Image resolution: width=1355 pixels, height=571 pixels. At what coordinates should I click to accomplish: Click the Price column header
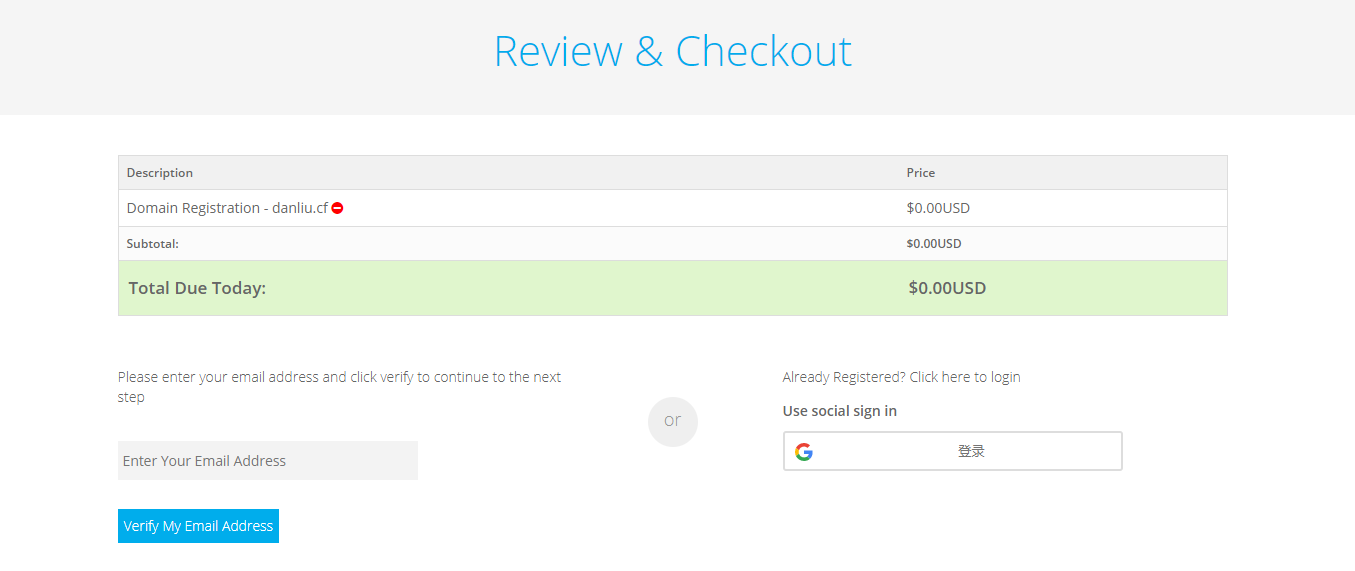tap(921, 173)
